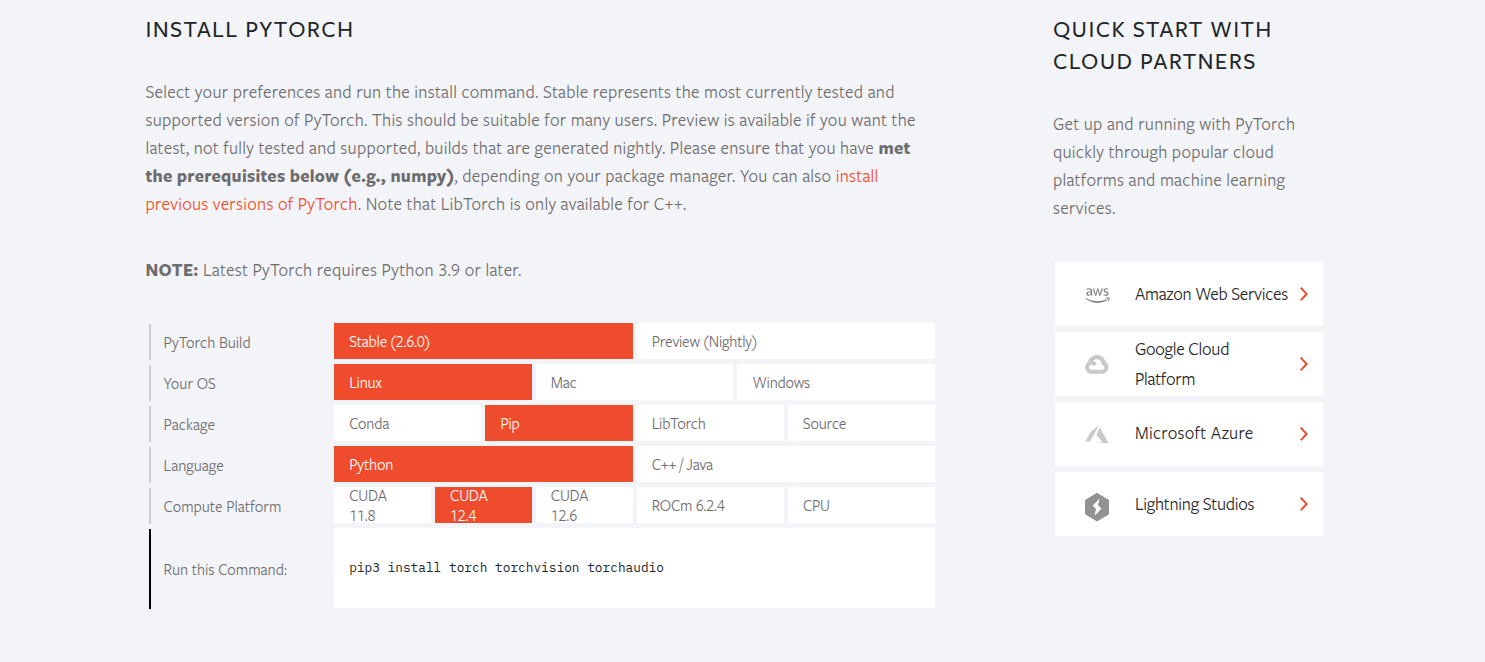Choose the LibTorch package option

pyautogui.click(x=709, y=424)
